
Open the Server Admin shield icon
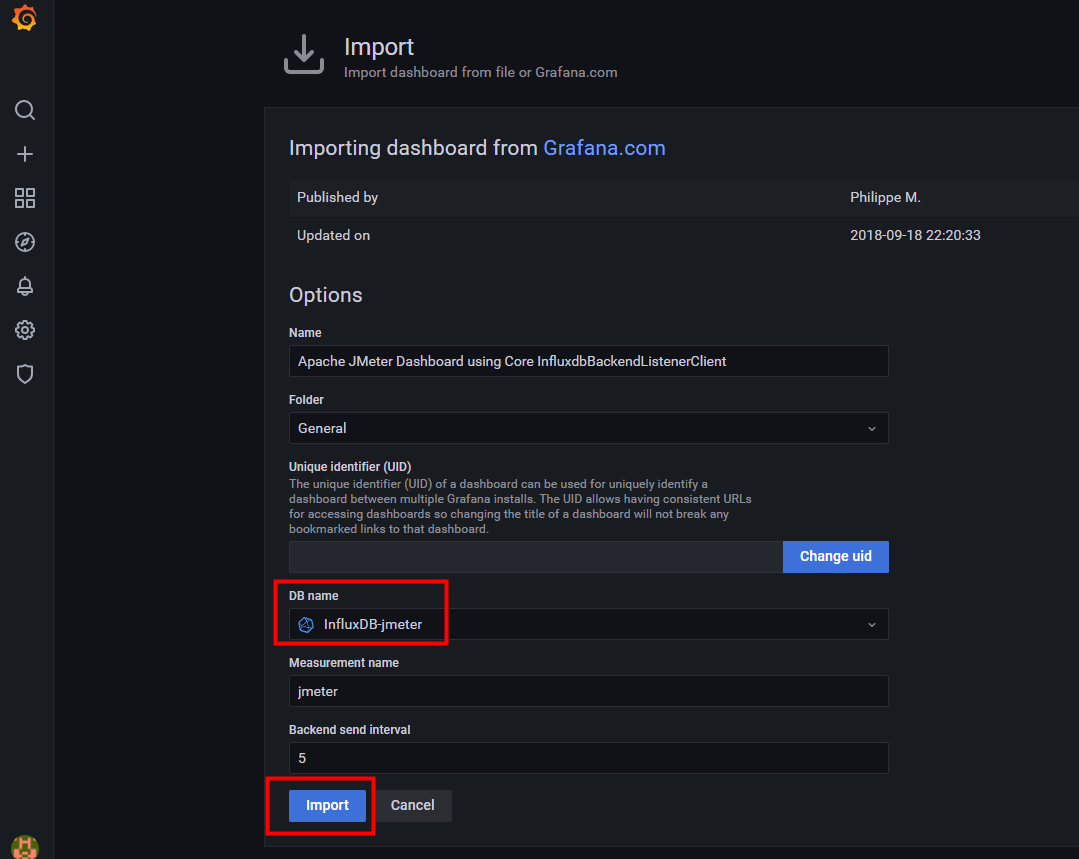click(x=25, y=374)
